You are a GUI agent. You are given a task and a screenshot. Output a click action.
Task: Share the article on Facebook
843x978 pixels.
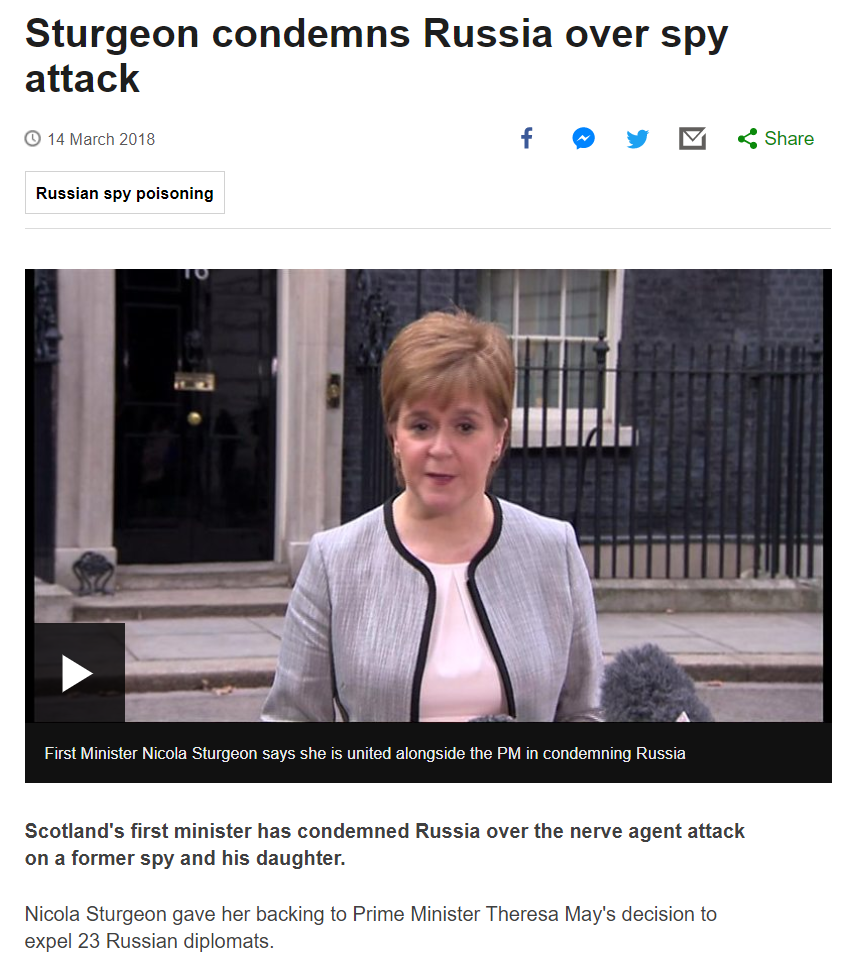pos(527,138)
